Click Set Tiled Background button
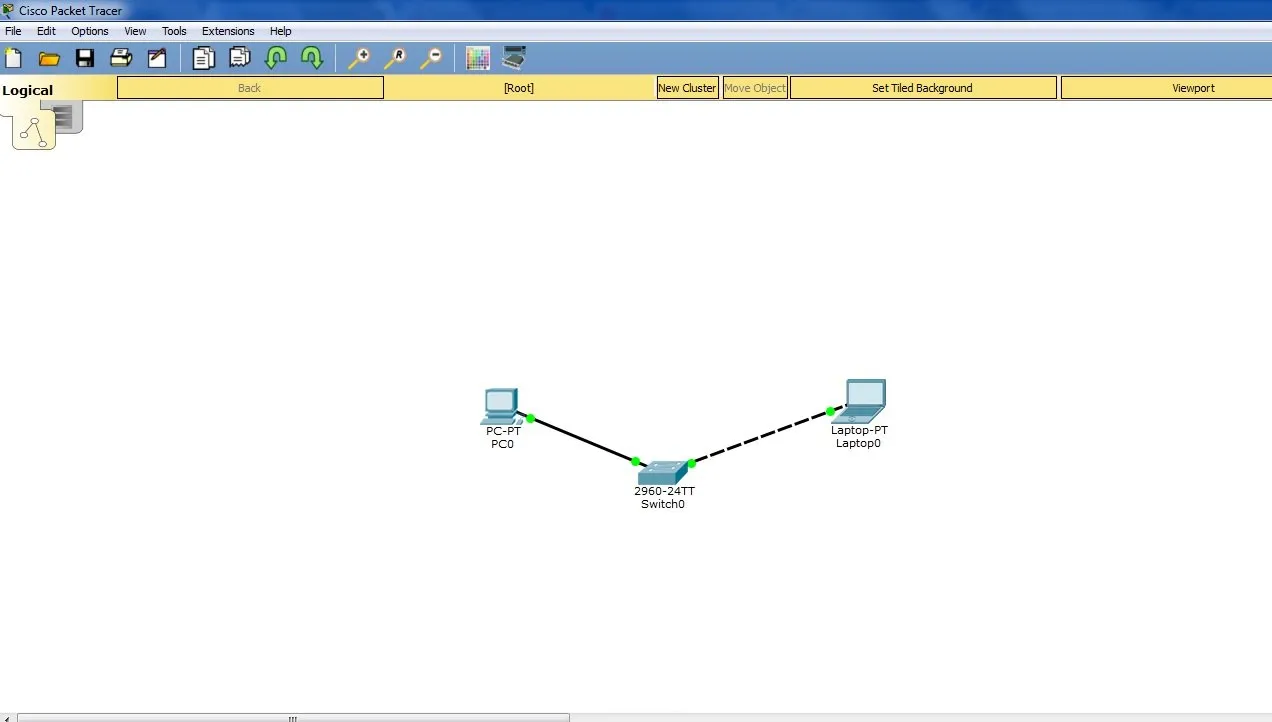Viewport: 1272px width, 722px height. point(923,88)
